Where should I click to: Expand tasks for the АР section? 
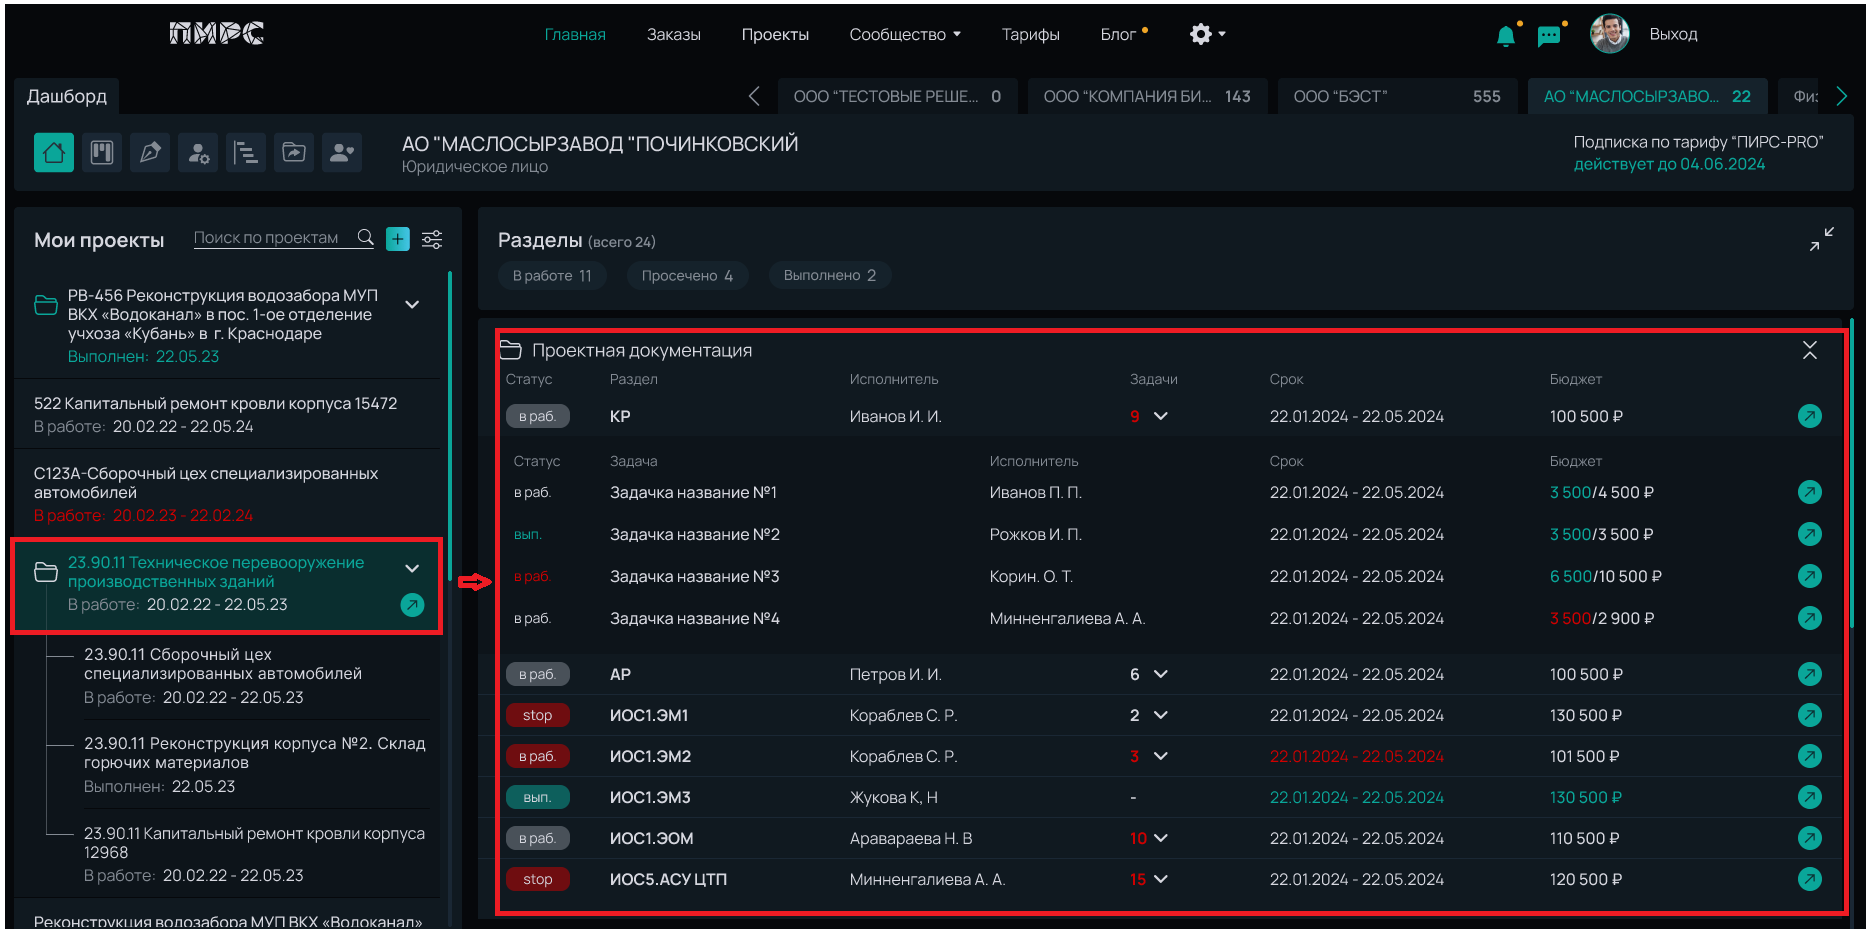(1160, 675)
